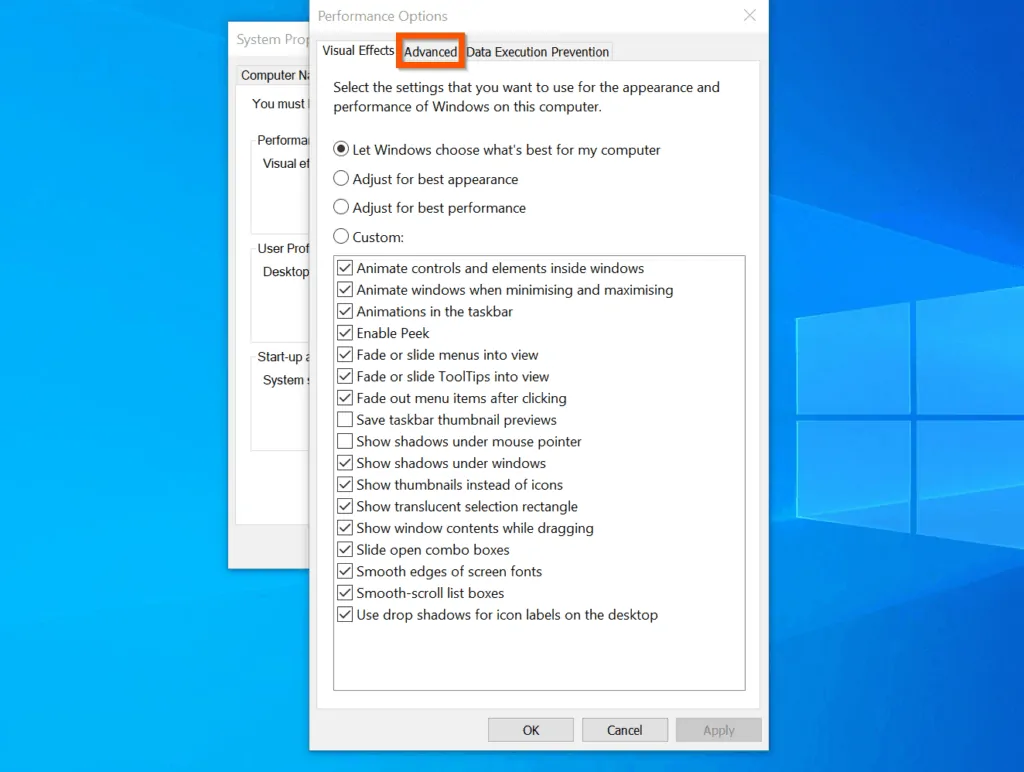Toggle Smooth edges of screen fonts

(x=346, y=572)
